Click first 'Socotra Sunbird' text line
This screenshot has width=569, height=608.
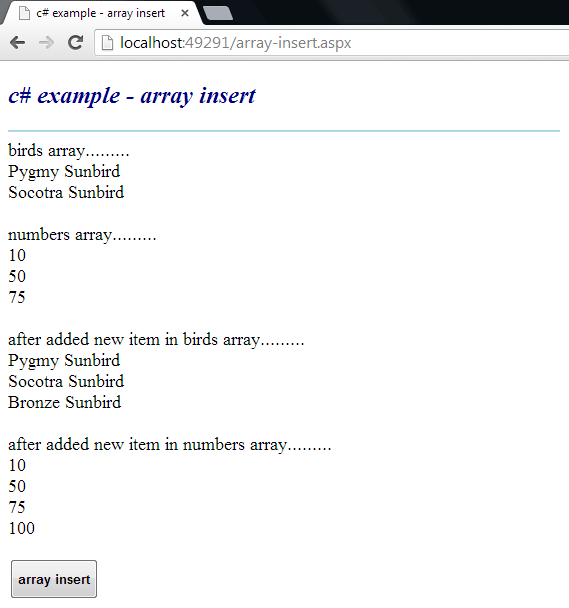coord(66,192)
